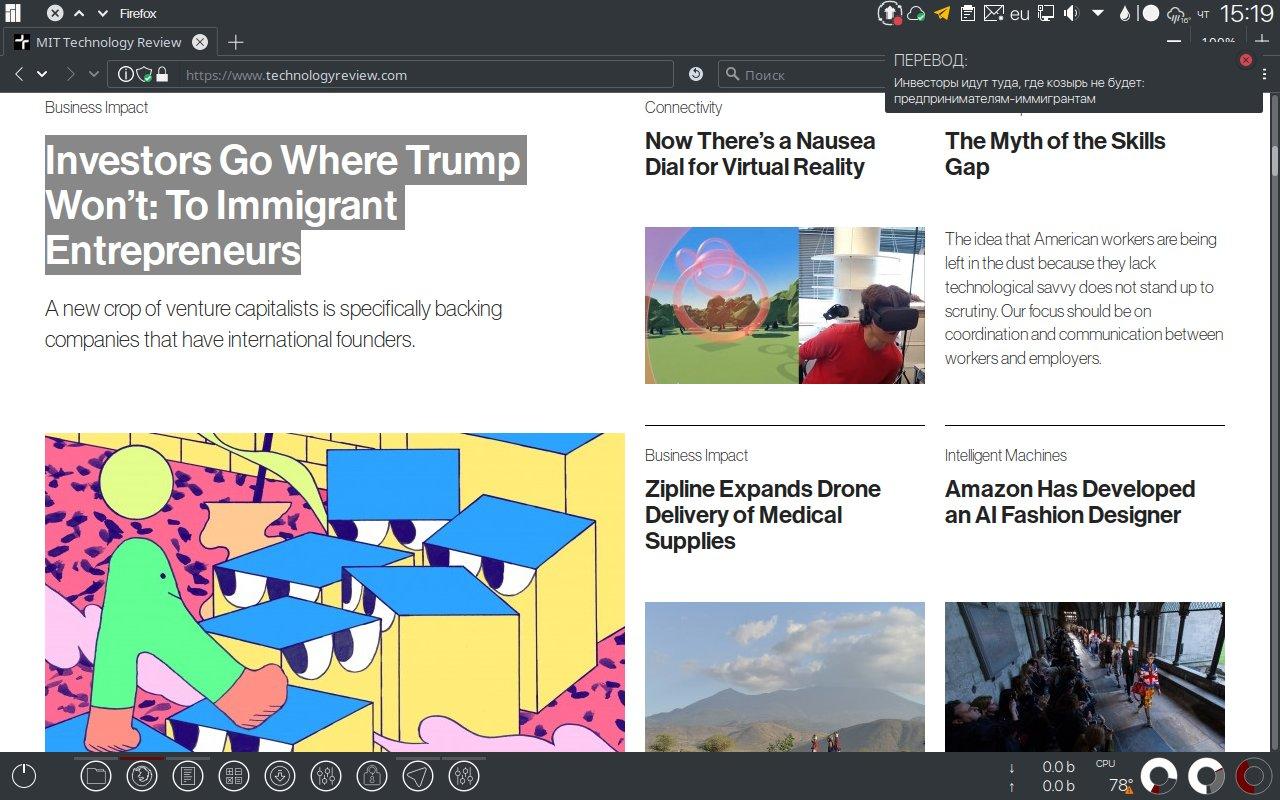Click the weather tray icon
The height and width of the screenshot is (800, 1280).
(x=1177, y=13)
